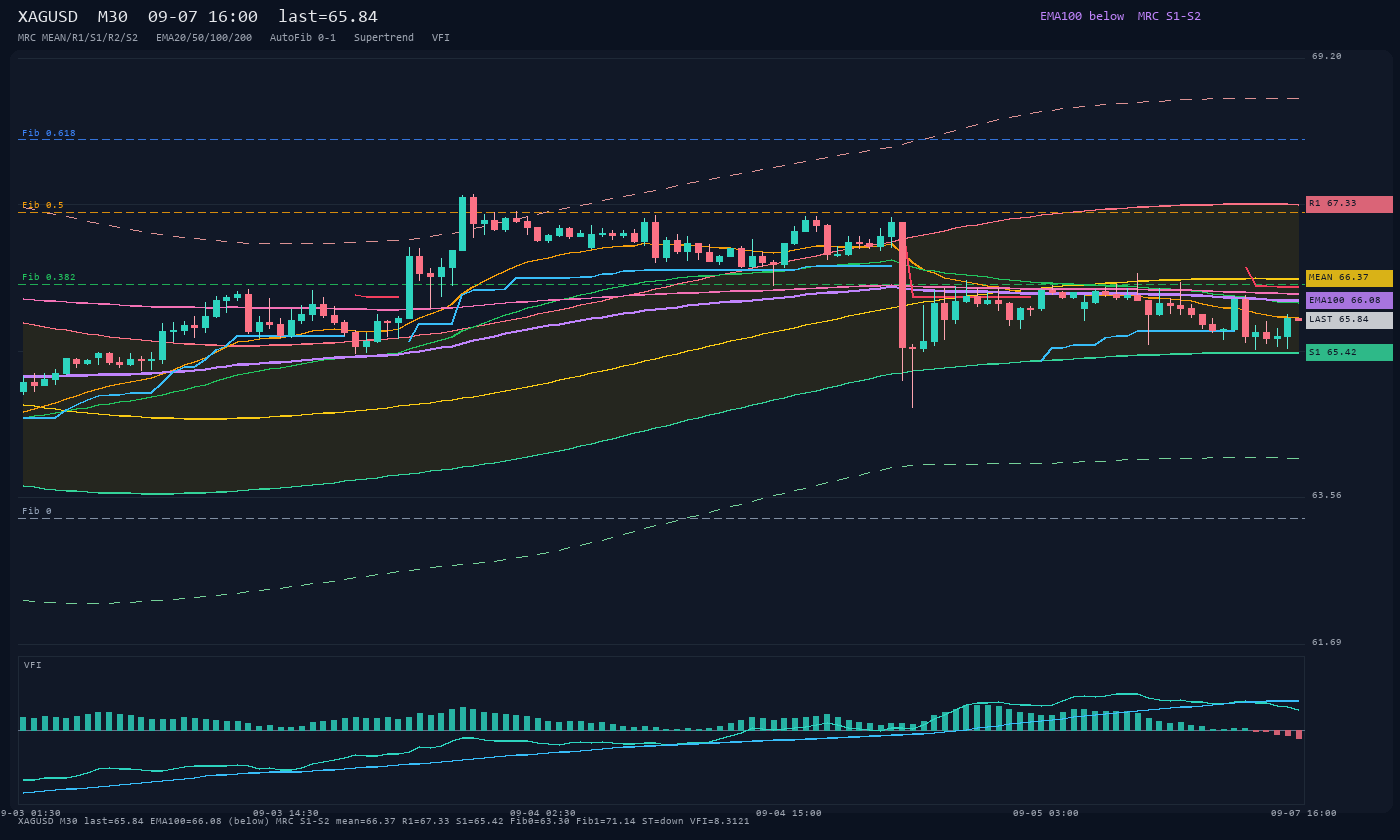The width and height of the screenshot is (1400, 840).
Task: Click the R1 67.33 price label
Action: (x=1349, y=204)
